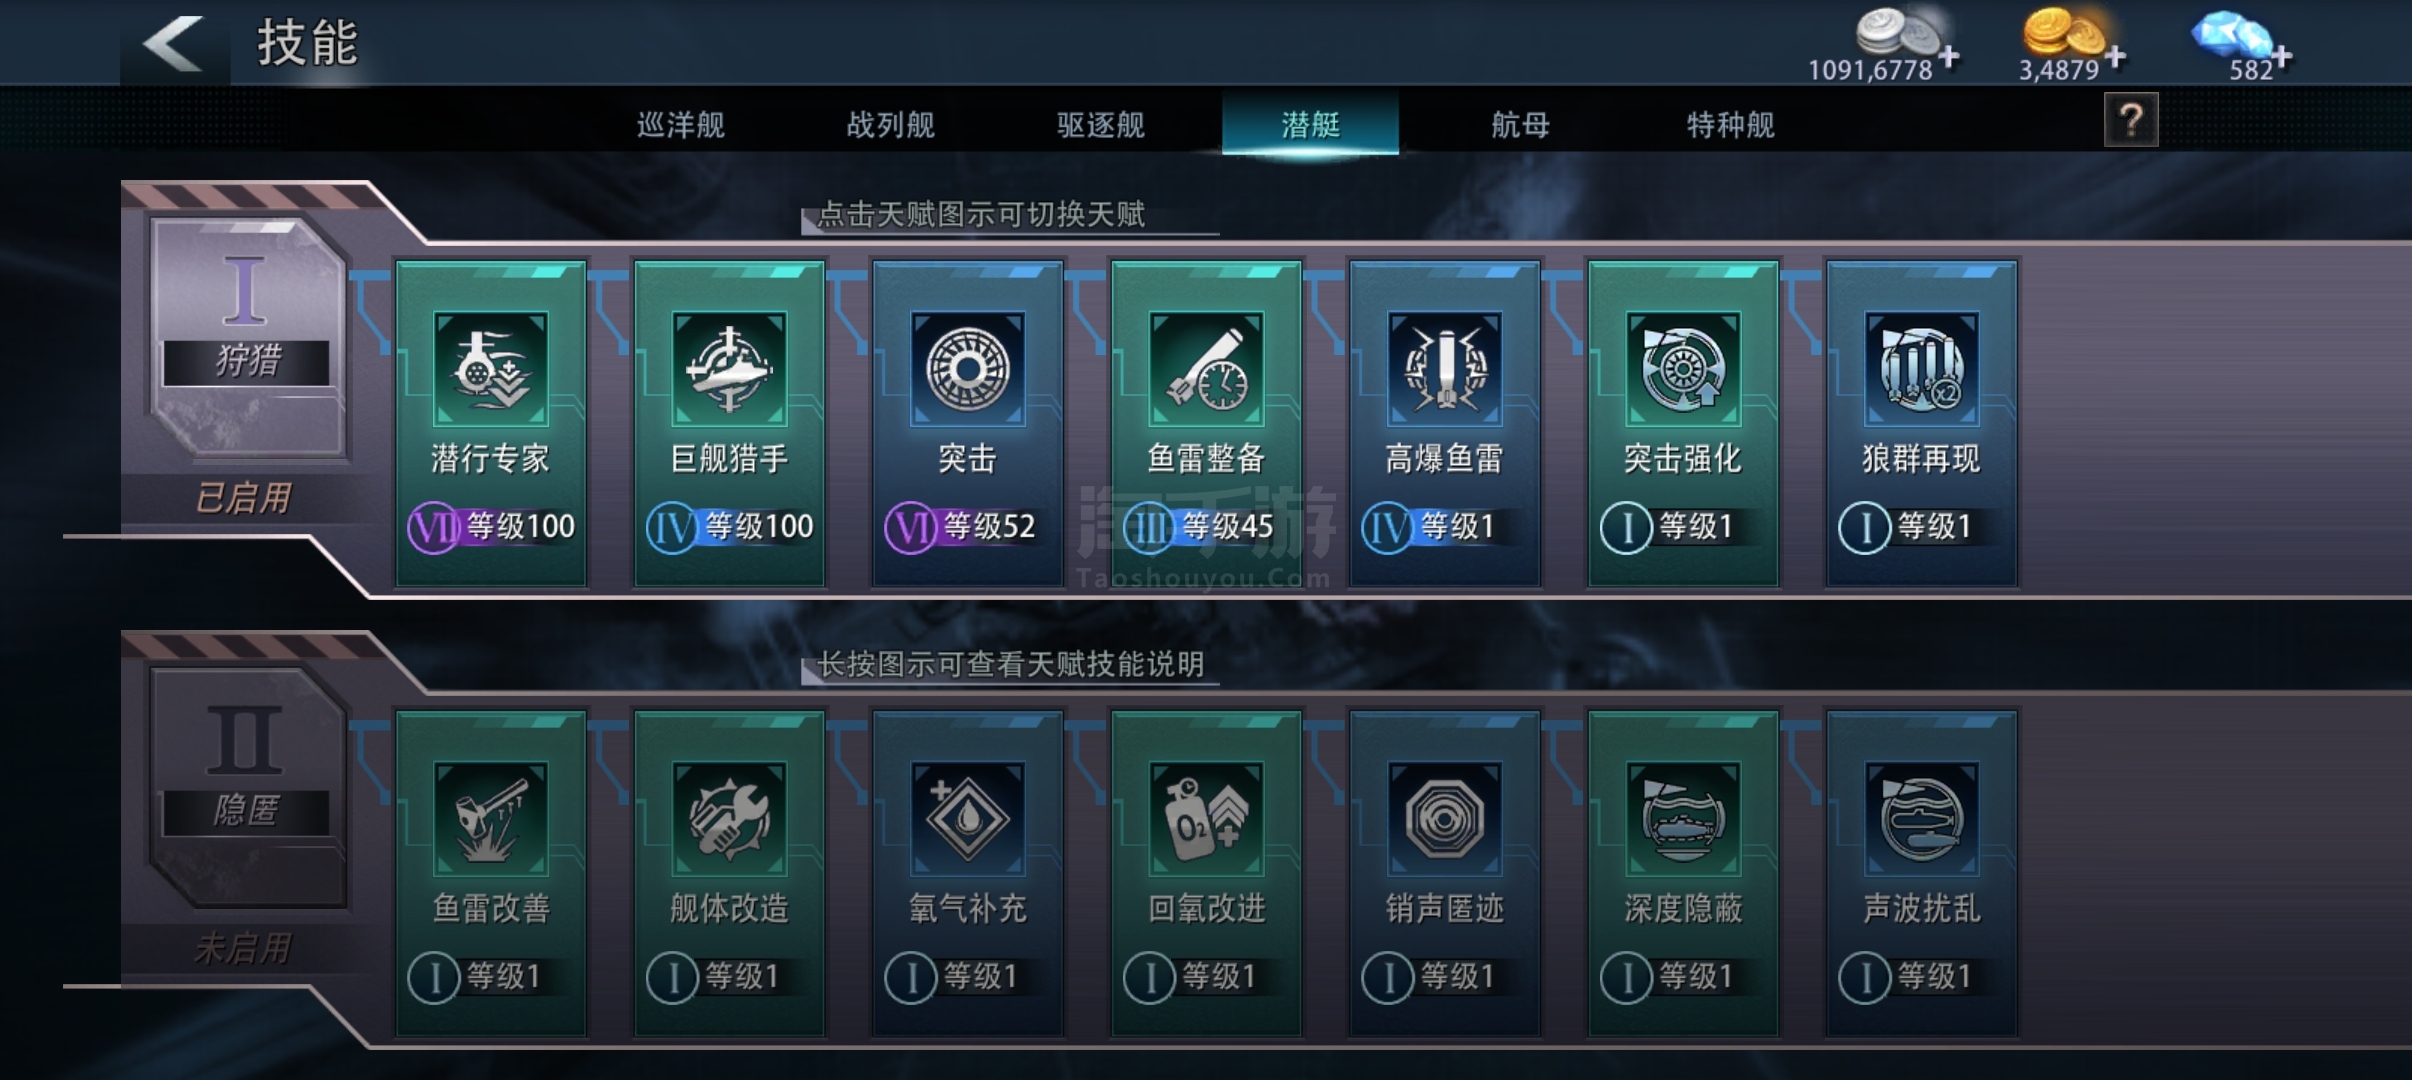Tap the 舰体改造 skill icon

coord(729,819)
